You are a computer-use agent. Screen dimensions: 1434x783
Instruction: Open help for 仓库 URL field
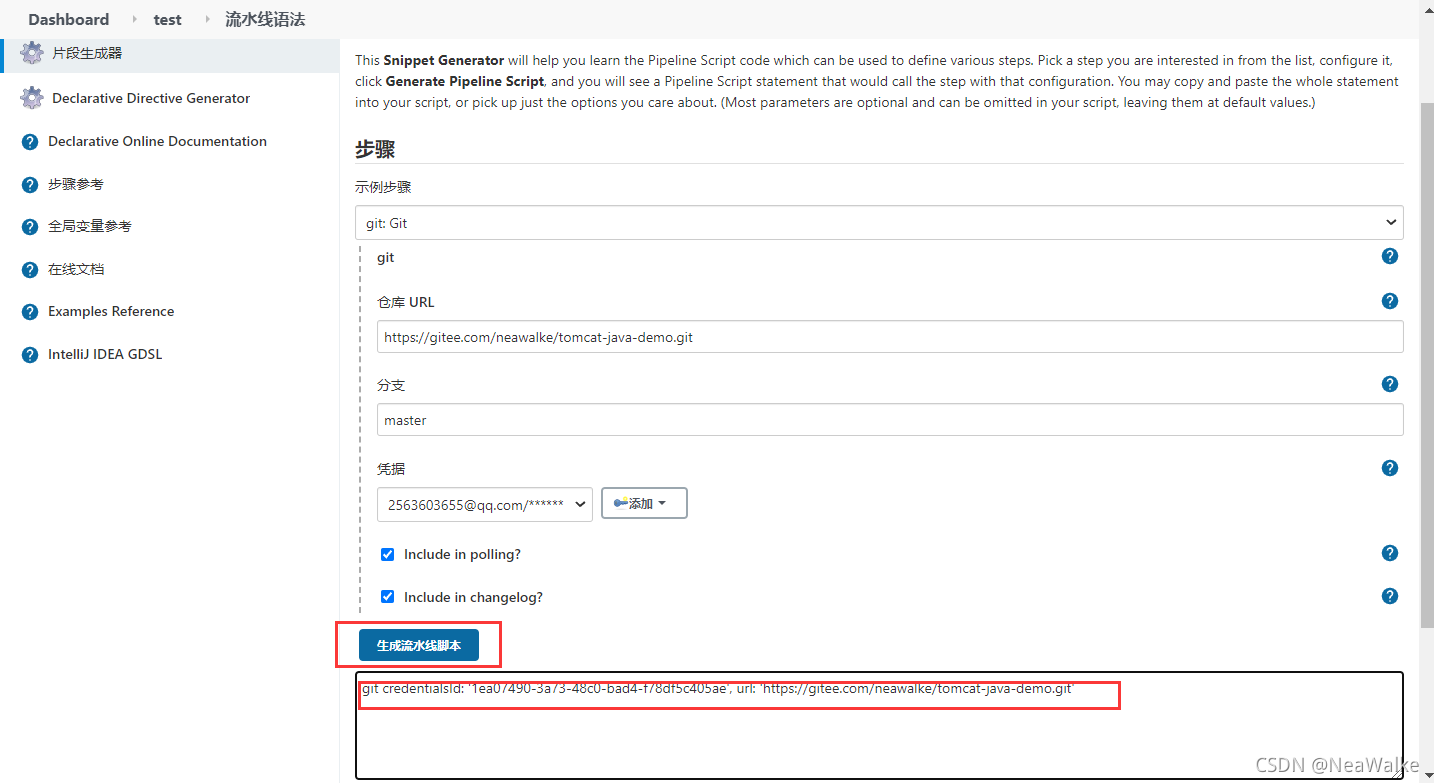pos(1389,301)
